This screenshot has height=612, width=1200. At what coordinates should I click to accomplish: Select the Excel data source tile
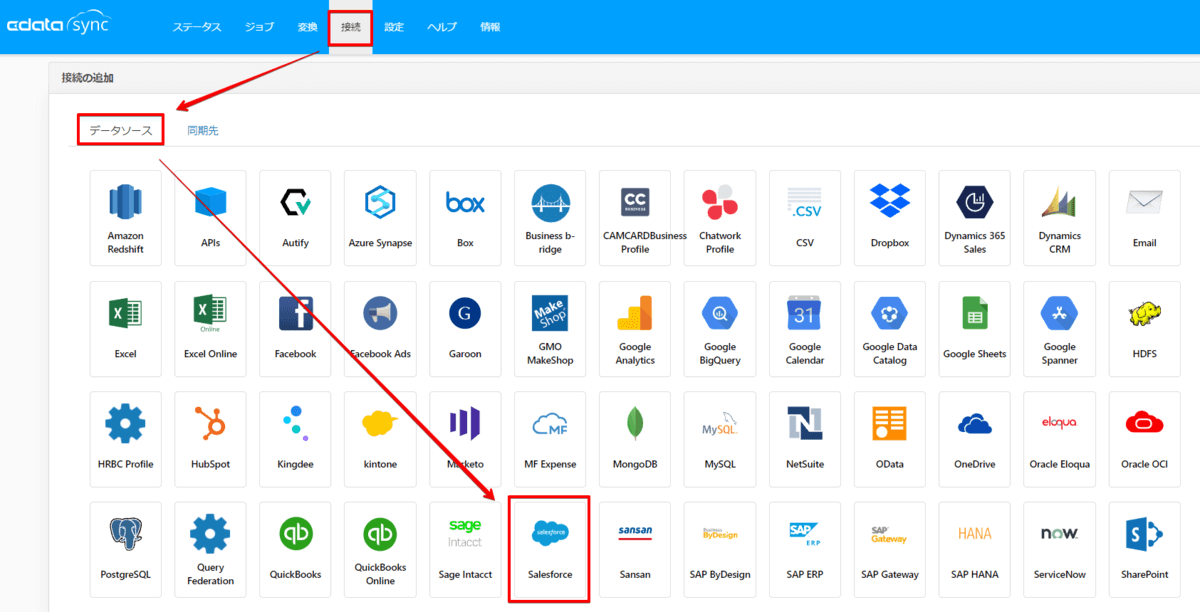coord(126,329)
